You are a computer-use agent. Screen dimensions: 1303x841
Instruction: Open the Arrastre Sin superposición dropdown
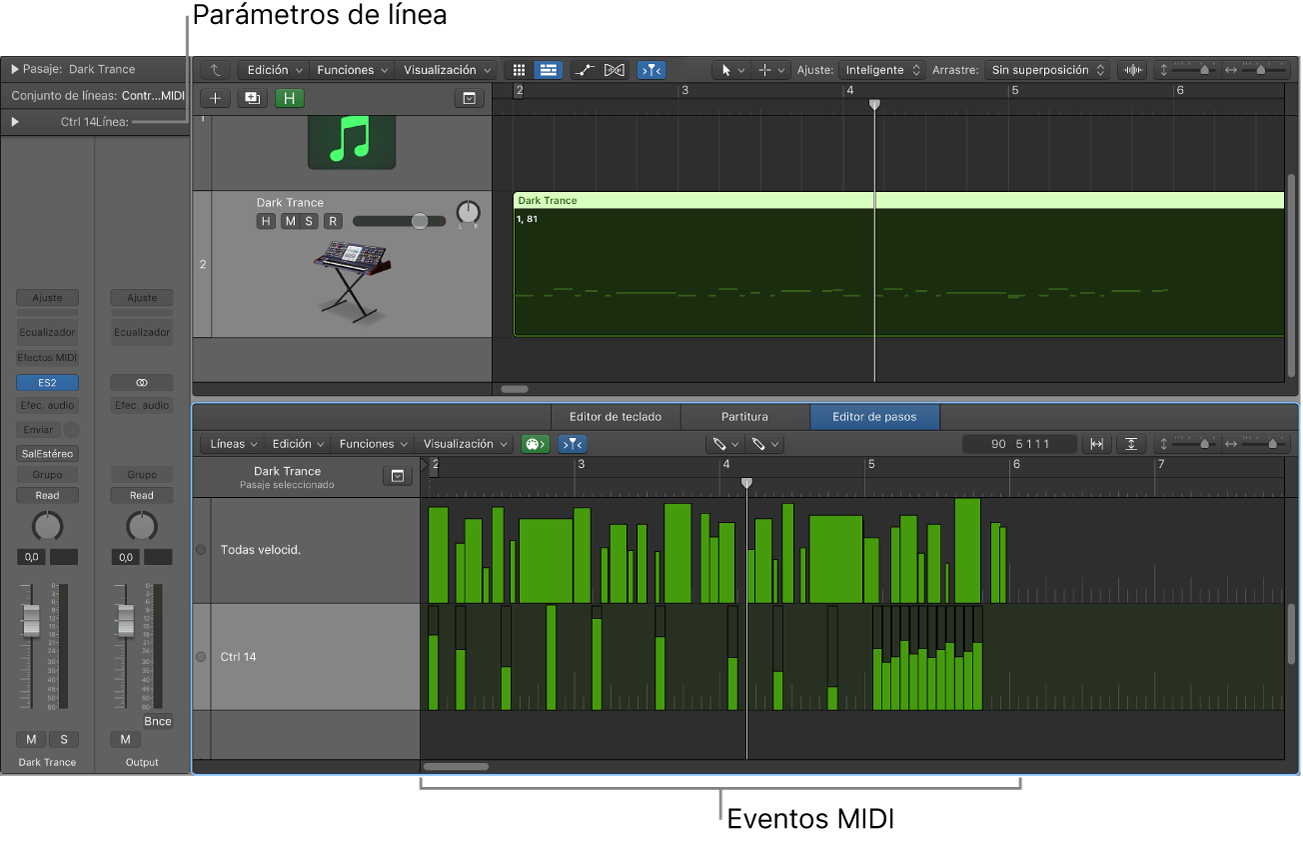click(x=1047, y=70)
